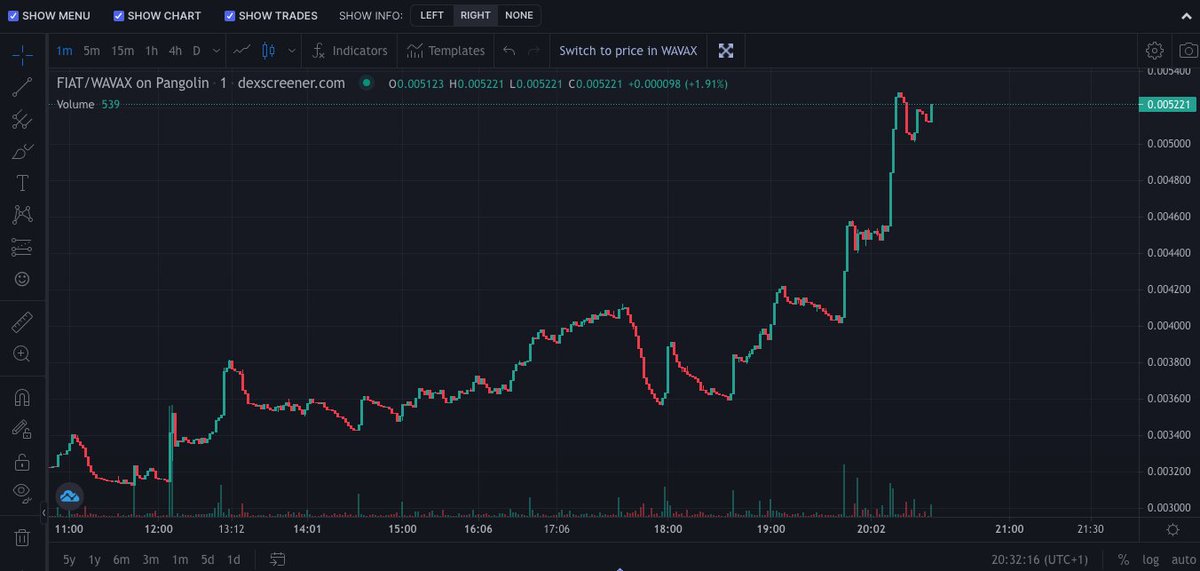
Task: Set show info to RIGHT
Action: click(x=475, y=16)
